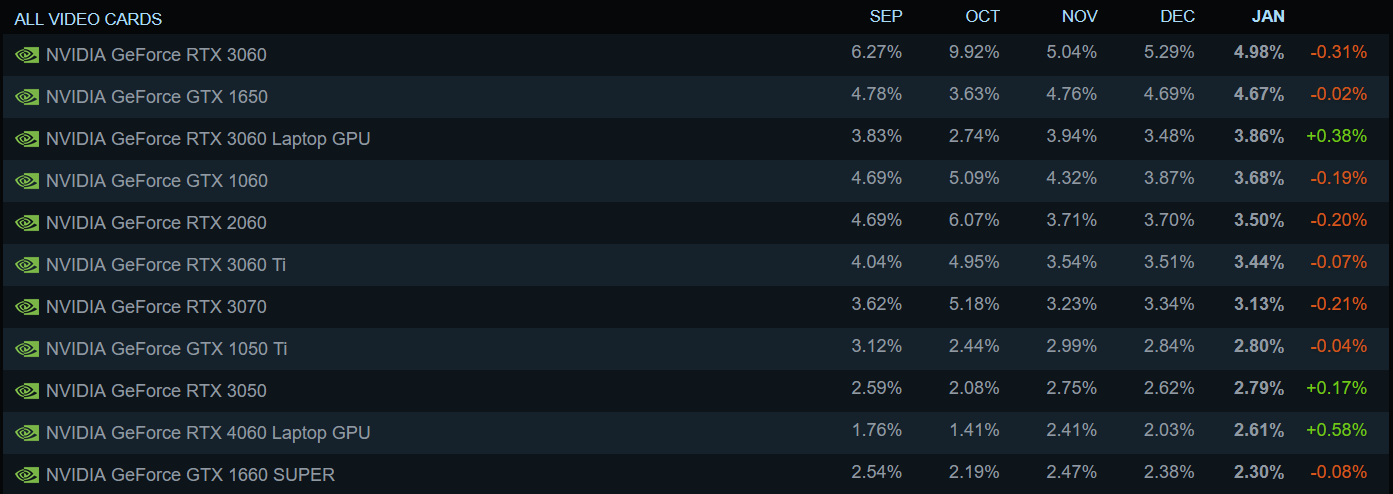The width and height of the screenshot is (1393, 494).
Task: Click NVIDIA logo beside RTX 3070
Action: (27, 307)
